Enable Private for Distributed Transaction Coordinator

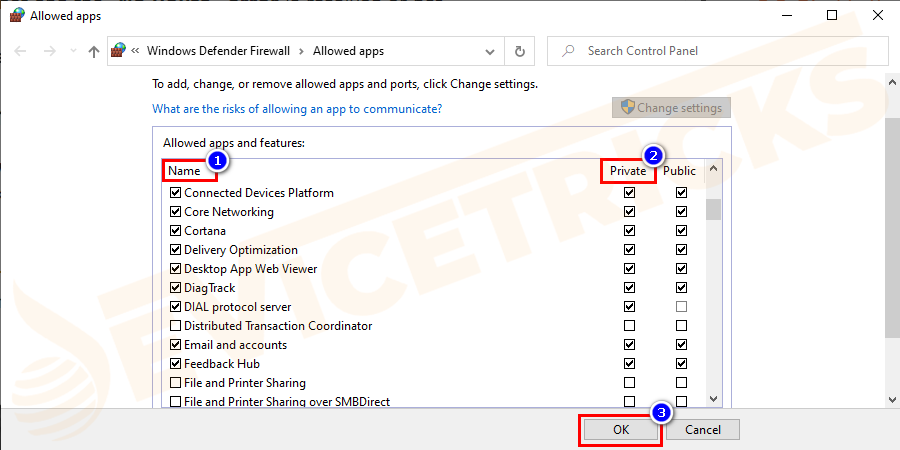[x=630, y=326]
